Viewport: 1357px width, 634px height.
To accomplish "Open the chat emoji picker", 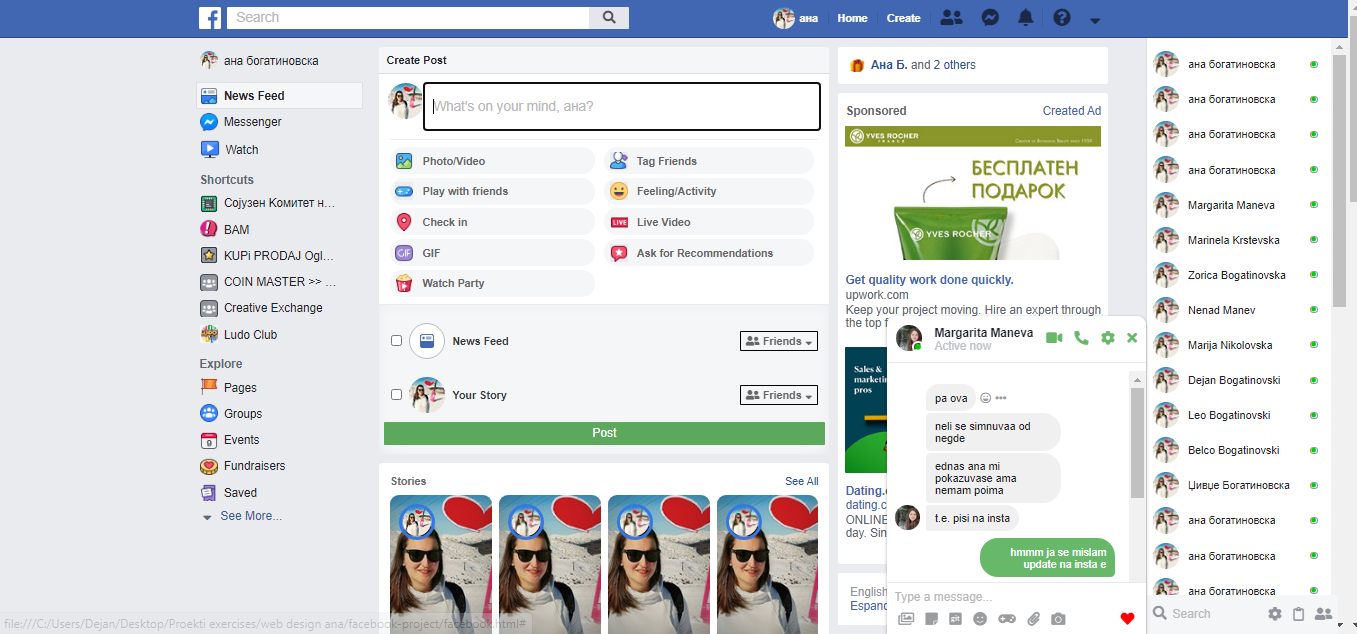I will coord(980,619).
